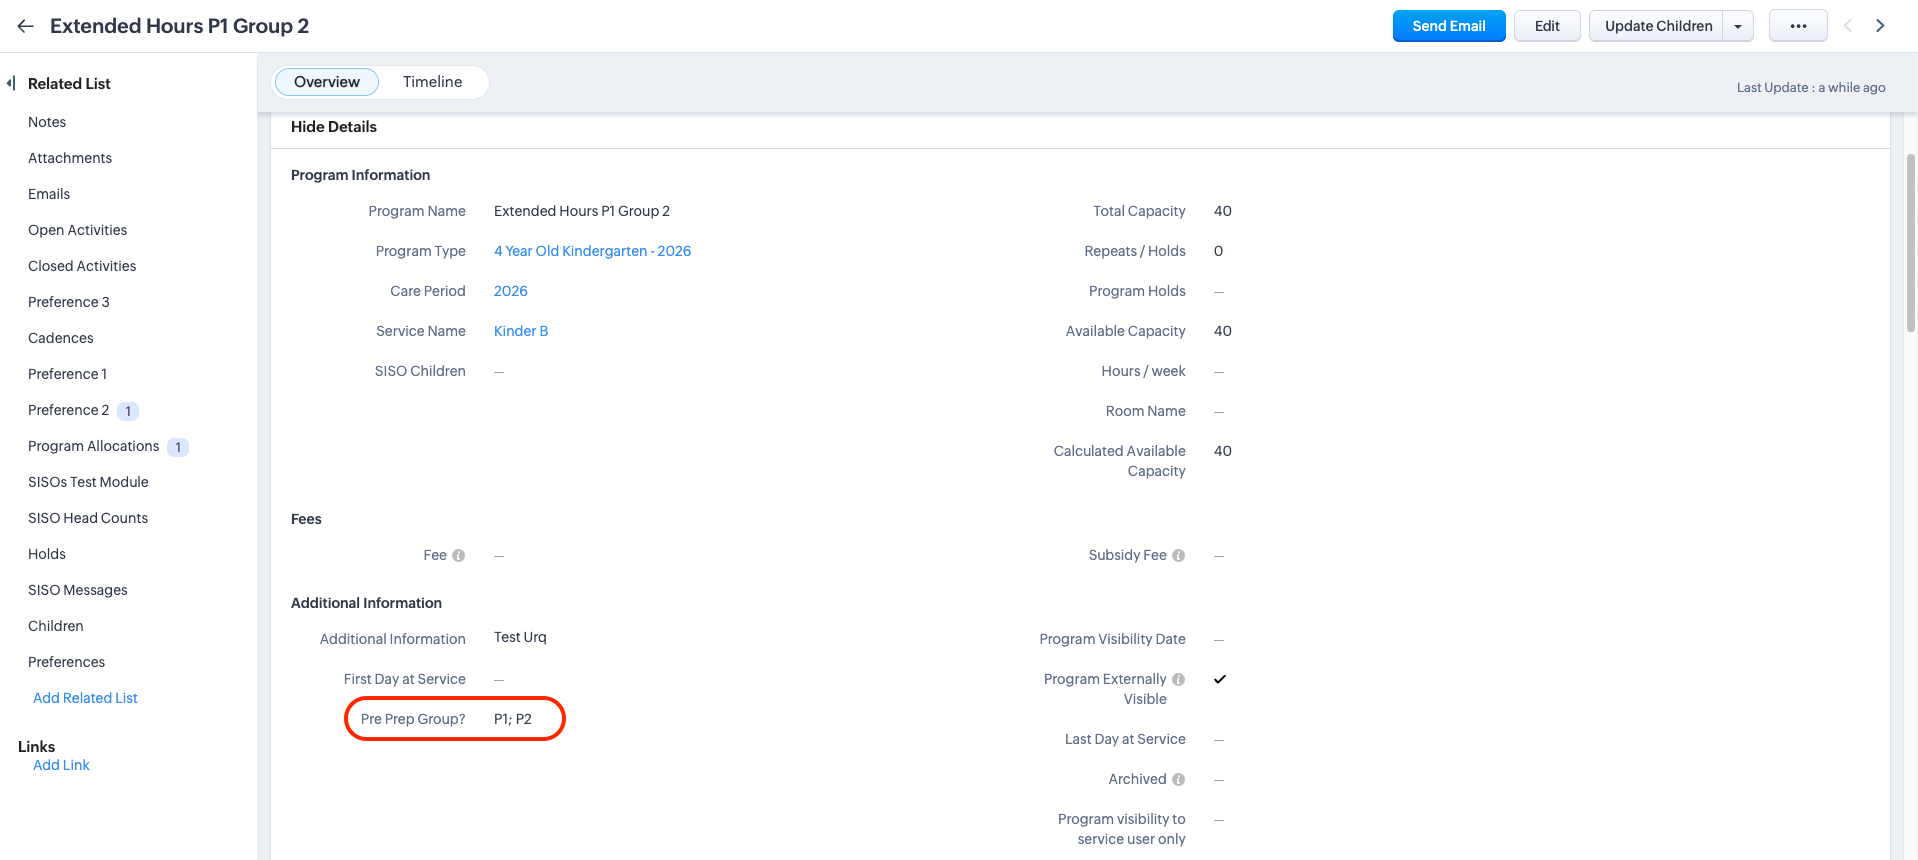Show info for Program Externally Visible

point(1178,680)
